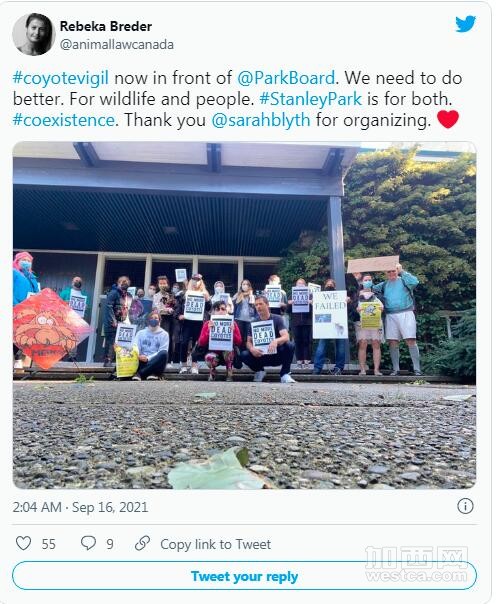Image resolution: width=497 pixels, height=604 pixels.
Task: Click the Tweet your reply button
Action: [244, 575]
